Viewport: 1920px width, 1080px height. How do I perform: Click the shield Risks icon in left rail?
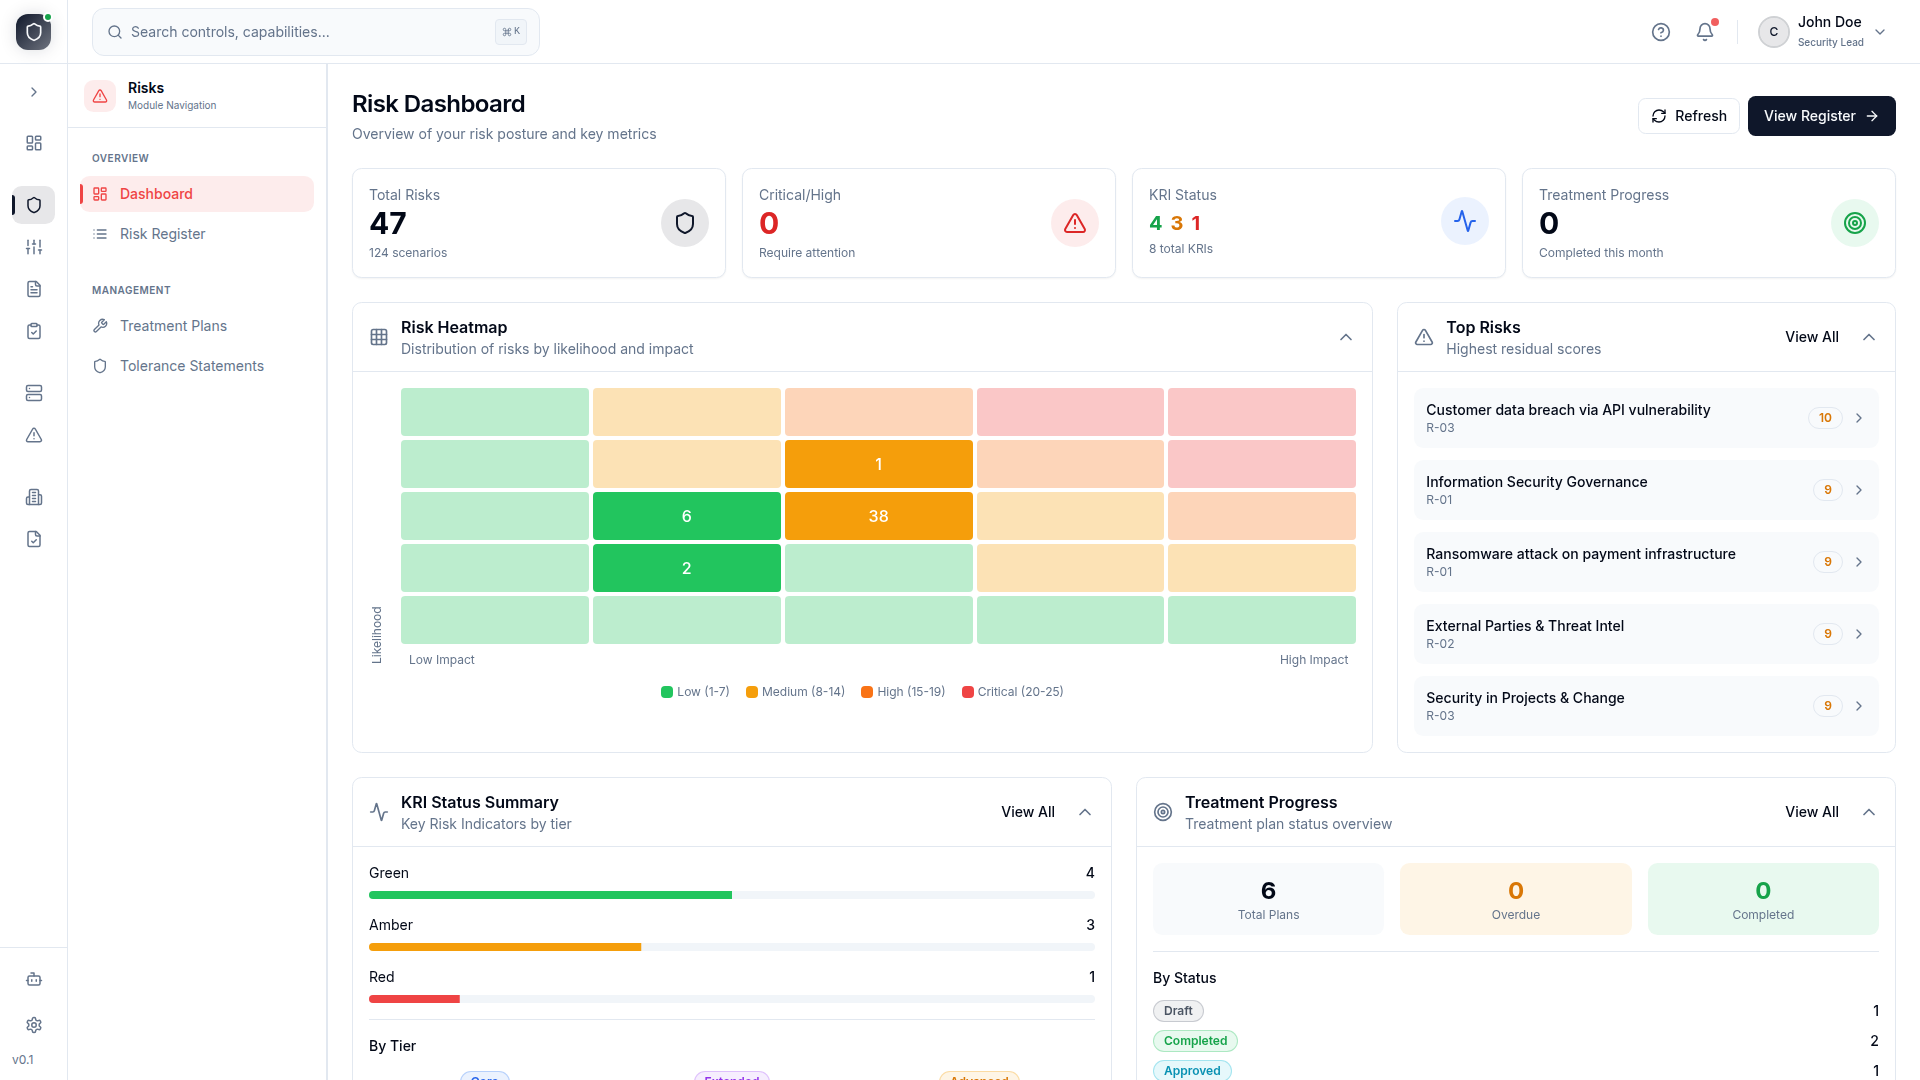click(34, 205)
